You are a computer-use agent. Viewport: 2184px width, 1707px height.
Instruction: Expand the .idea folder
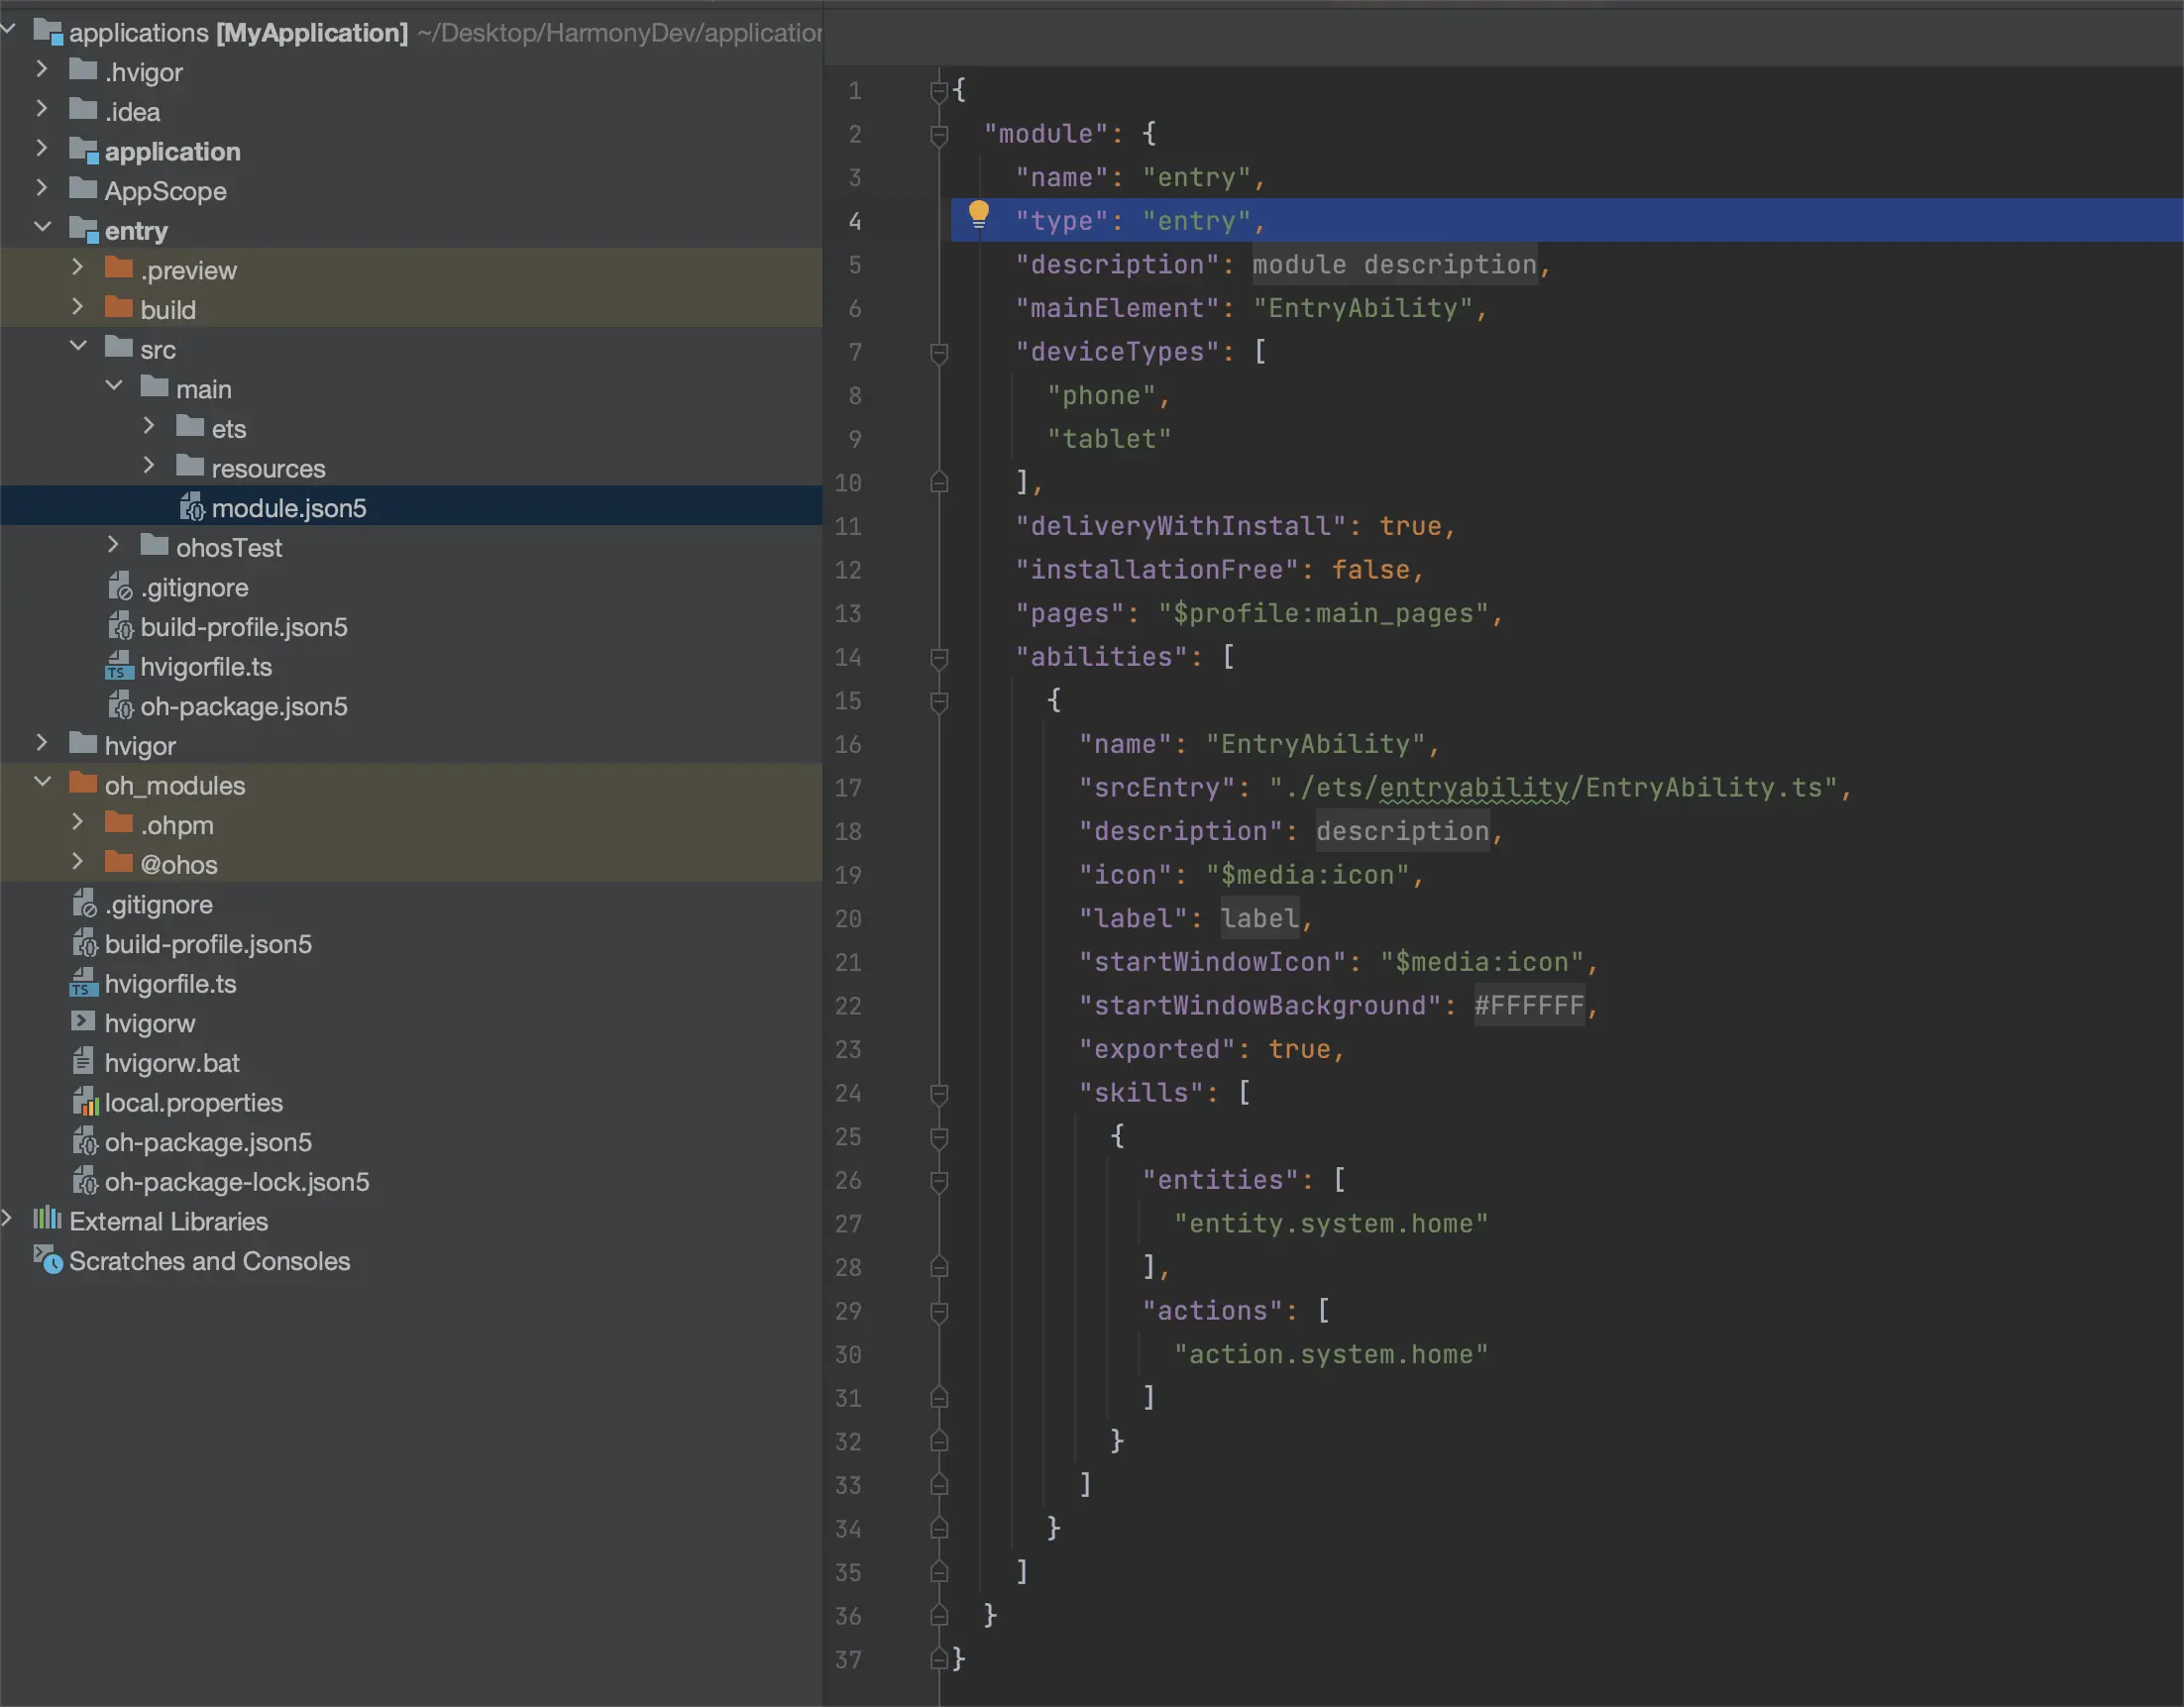coord(41,109)
